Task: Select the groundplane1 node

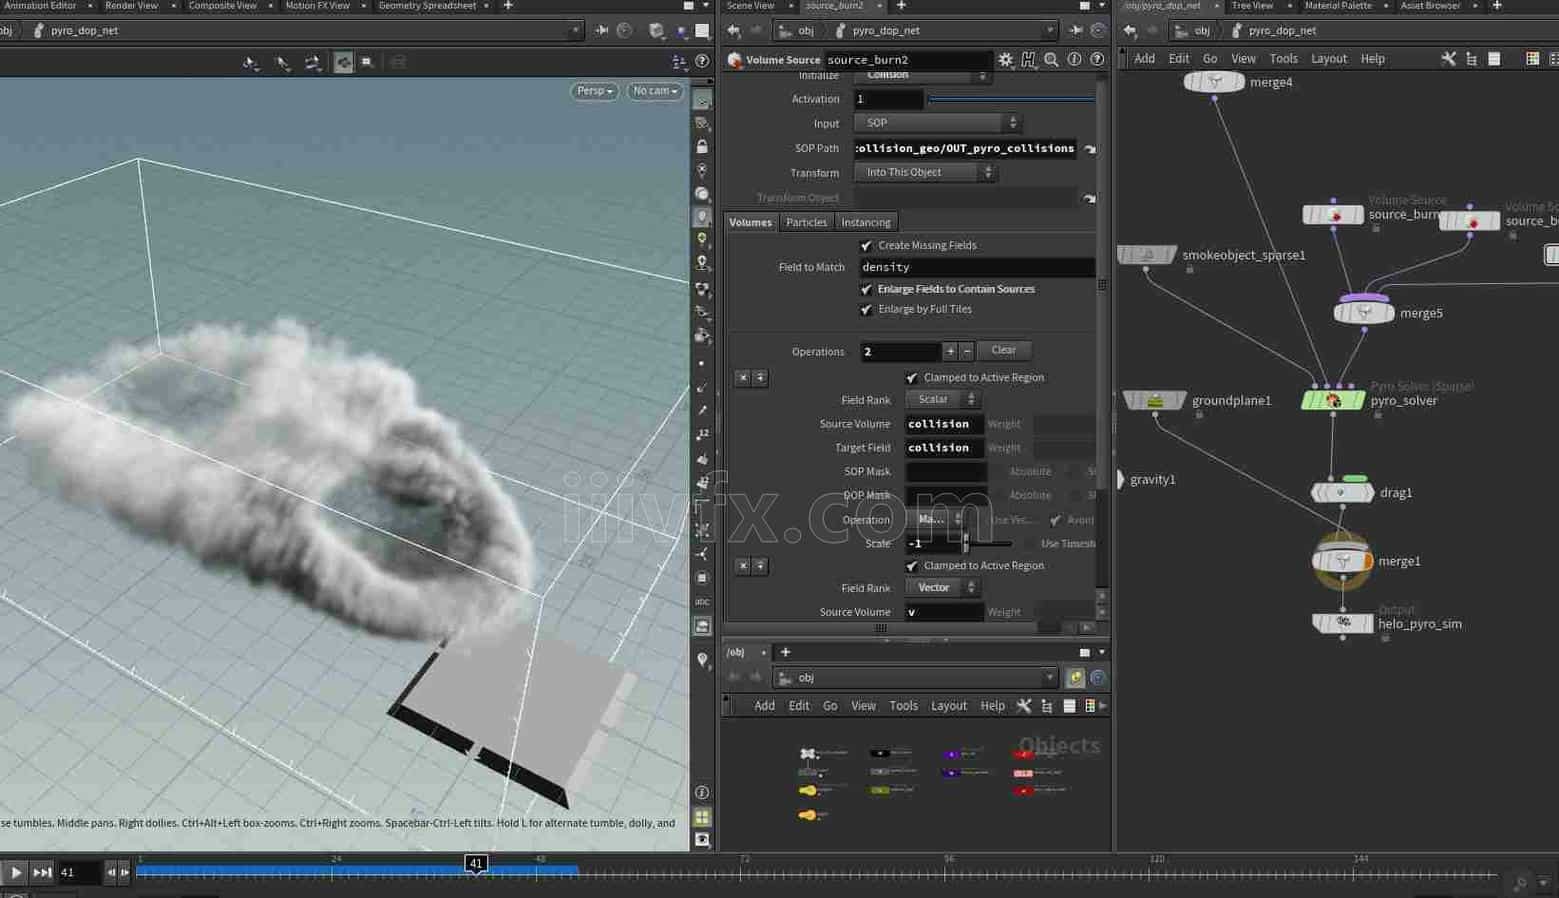Action: pyautogui.click(x=1155, y=401)
